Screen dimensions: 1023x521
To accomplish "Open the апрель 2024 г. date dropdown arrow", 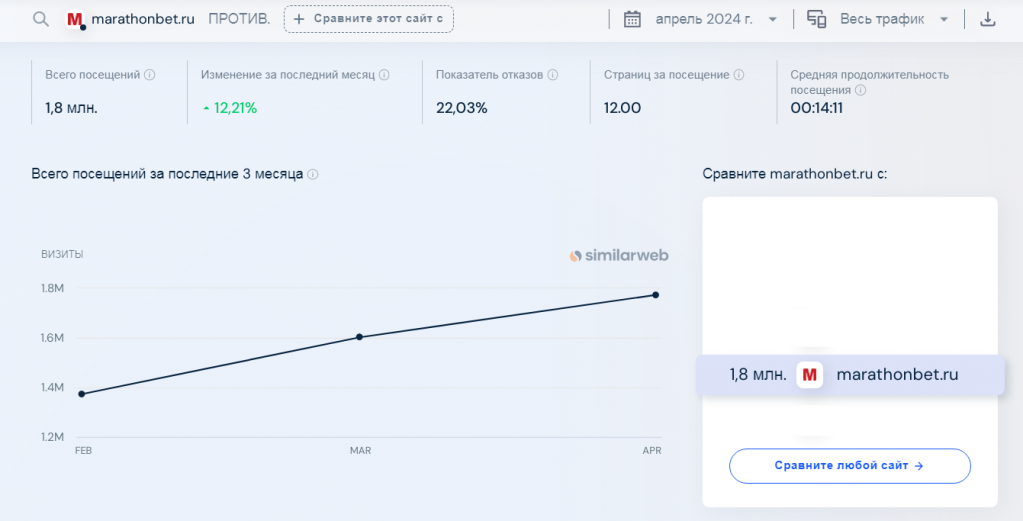I will (772, 20).
